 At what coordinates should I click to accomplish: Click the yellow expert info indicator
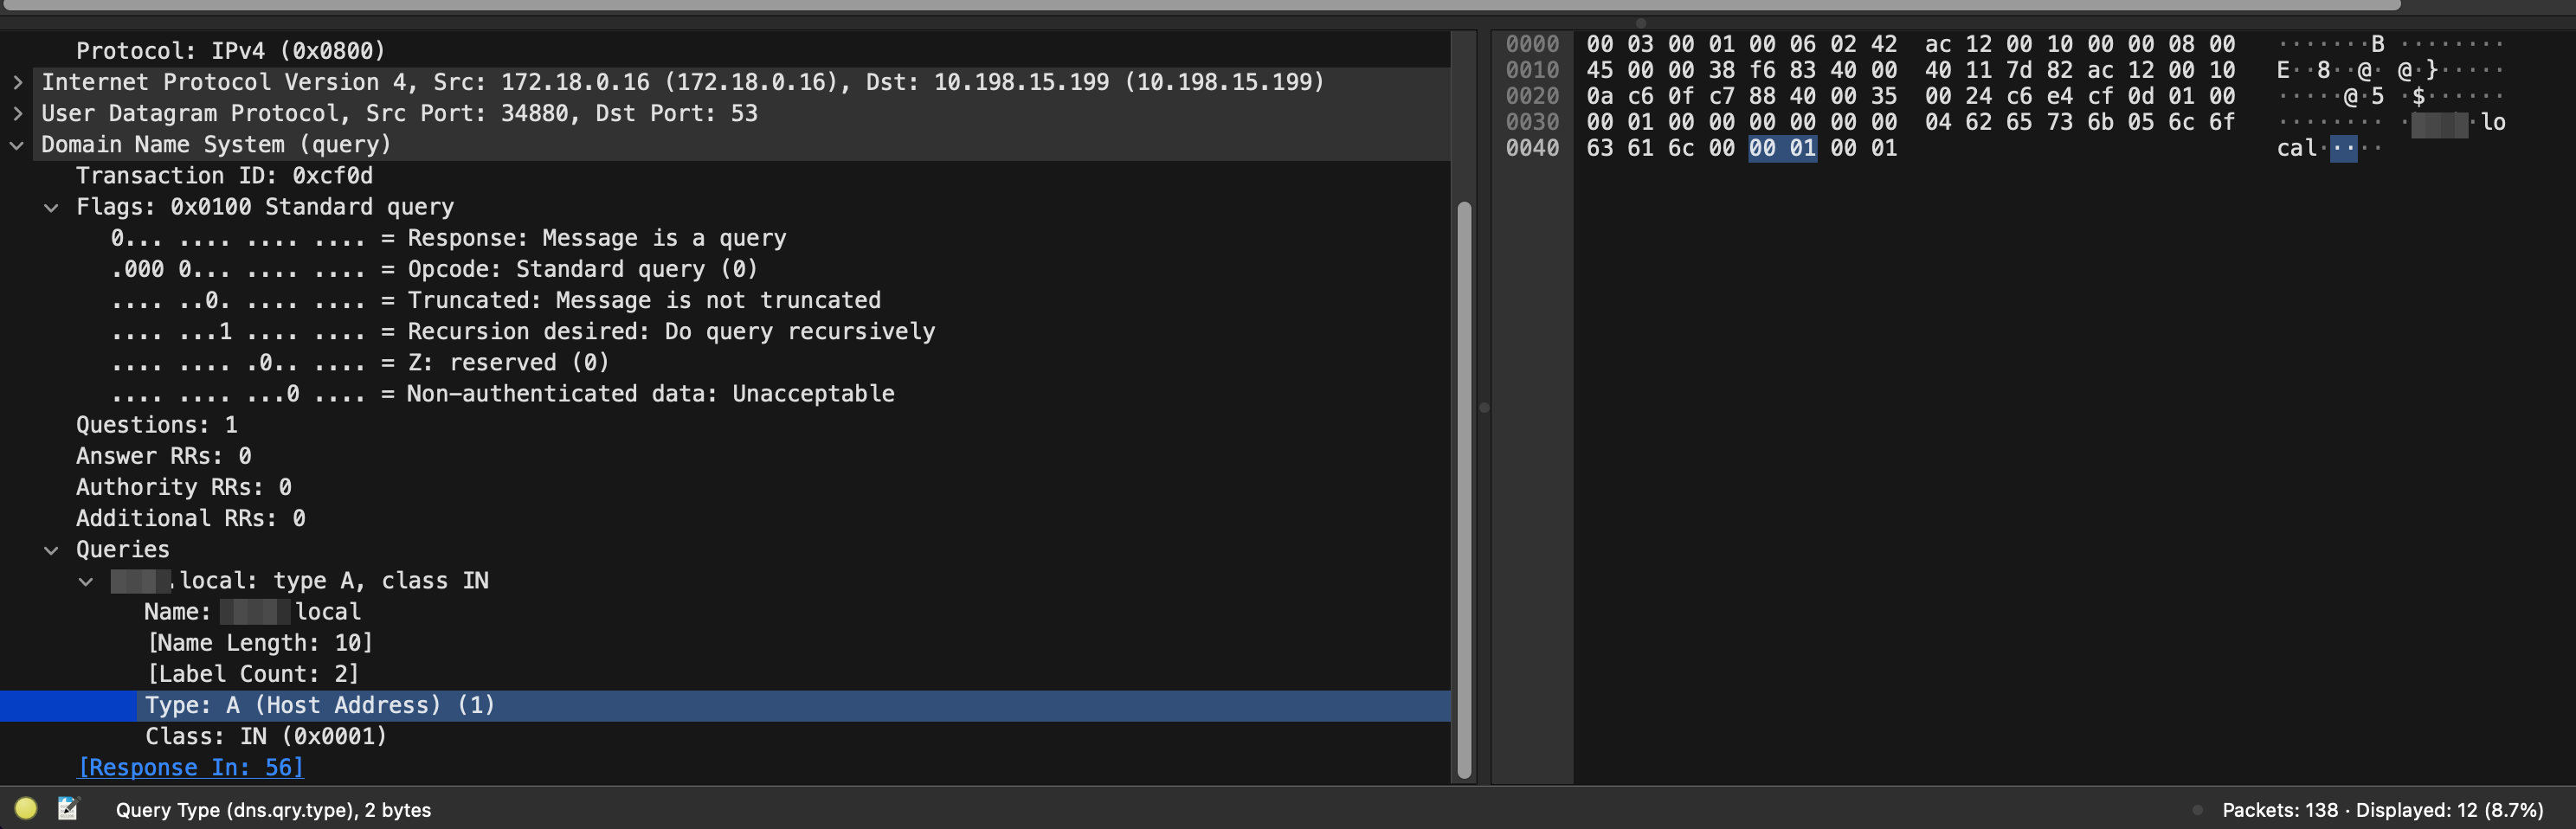(26, 808)
